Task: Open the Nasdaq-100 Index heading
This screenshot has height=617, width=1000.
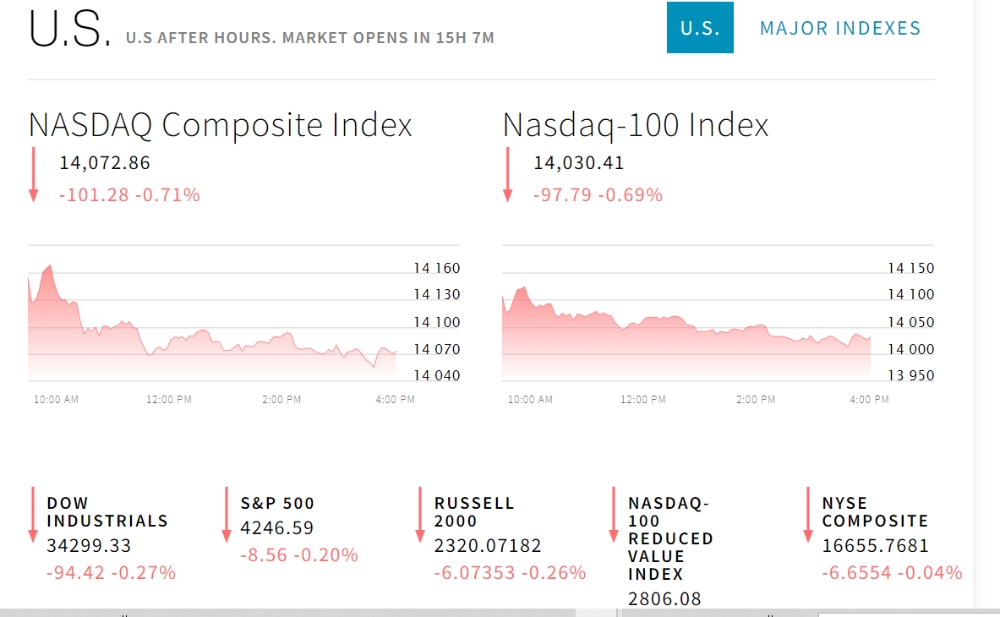Action: (x=635, y=124)
